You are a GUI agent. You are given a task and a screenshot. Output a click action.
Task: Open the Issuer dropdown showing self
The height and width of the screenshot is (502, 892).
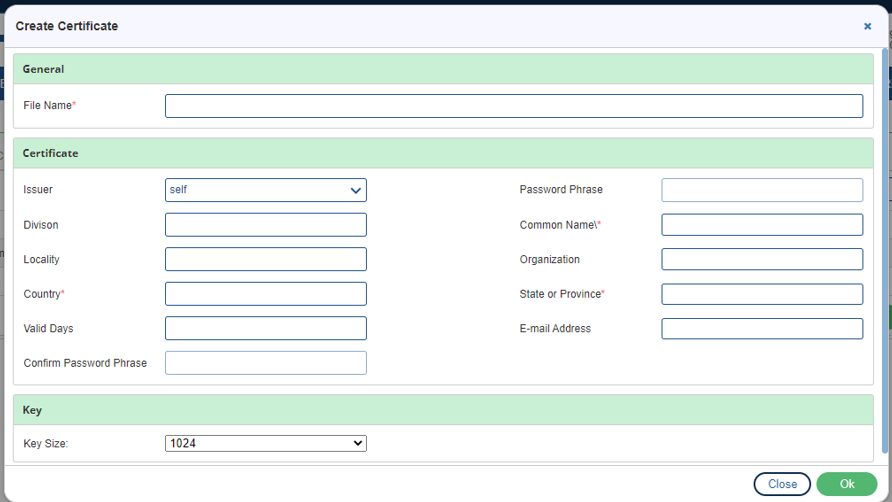click(266, 190)
